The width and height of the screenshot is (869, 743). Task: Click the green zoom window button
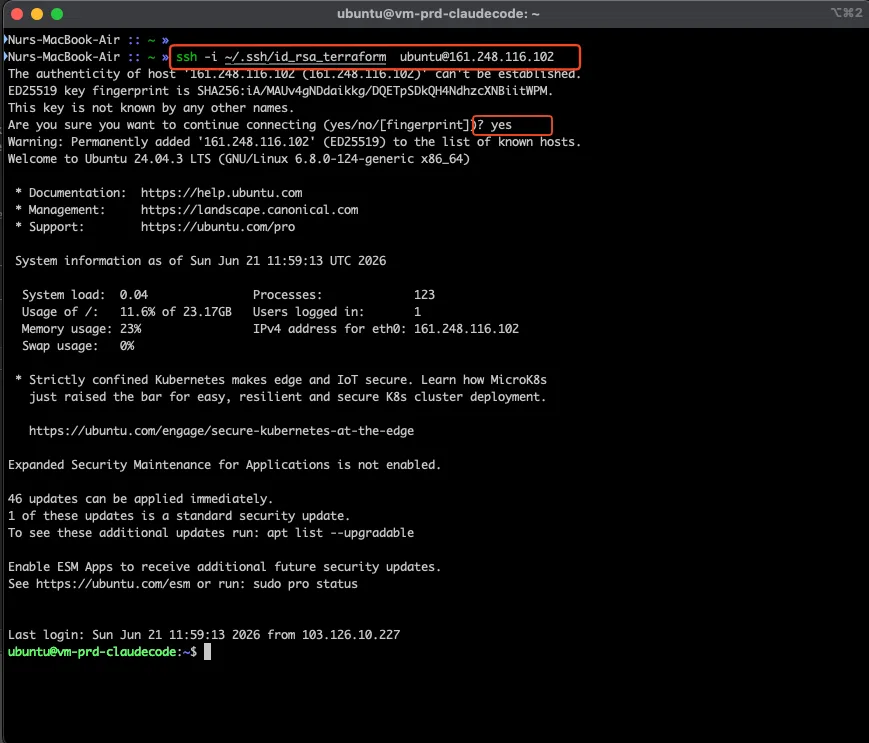pyautogui.click(x=57, y=14)
